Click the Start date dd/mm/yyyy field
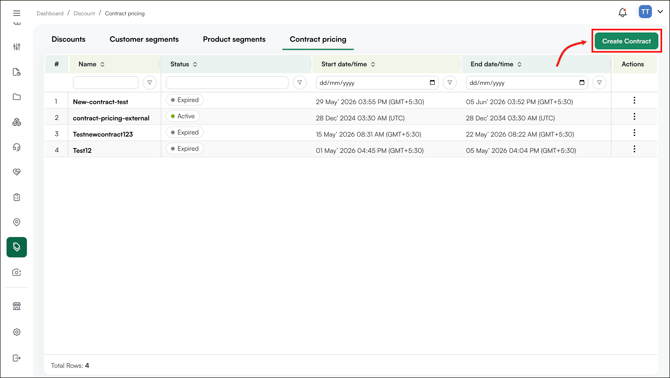Screen dimensions: 670x378 (377, 82)
